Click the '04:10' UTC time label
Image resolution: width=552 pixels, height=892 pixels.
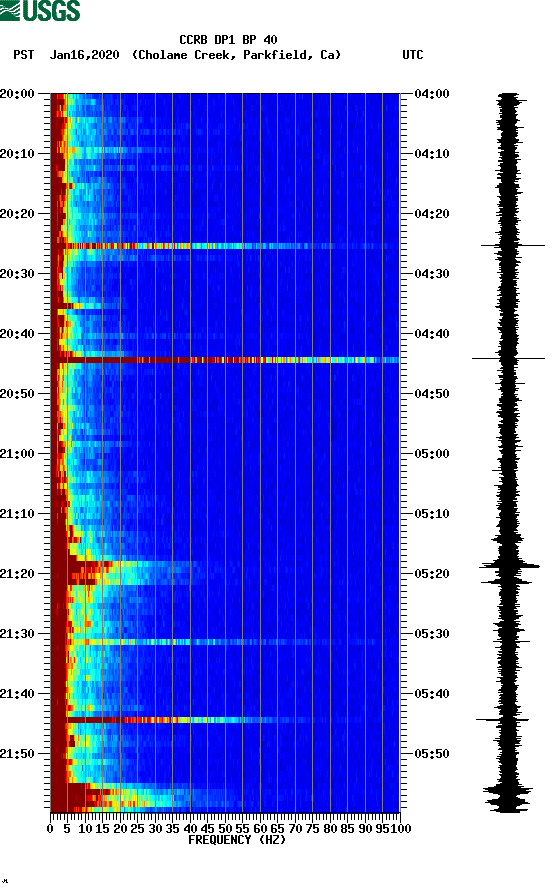tap(432, 154)
